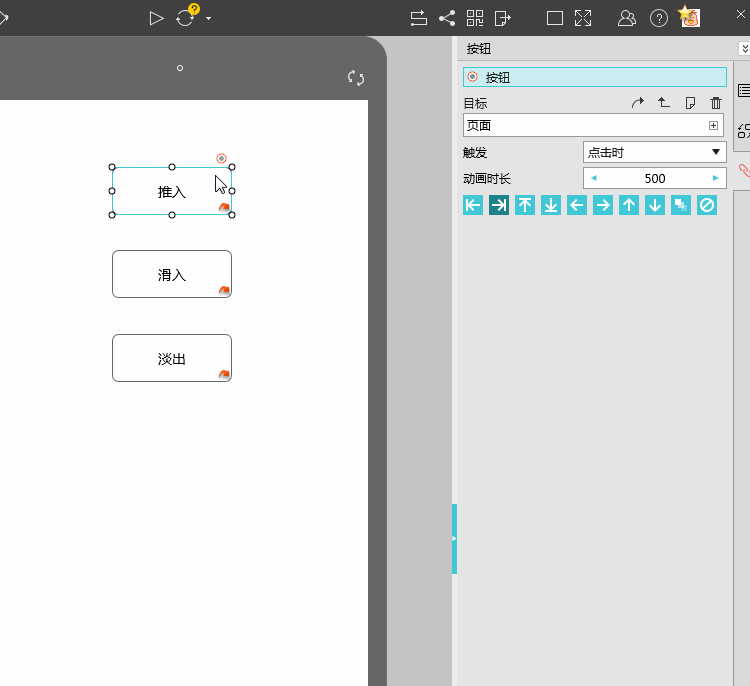Close the window with the X button

741,14
